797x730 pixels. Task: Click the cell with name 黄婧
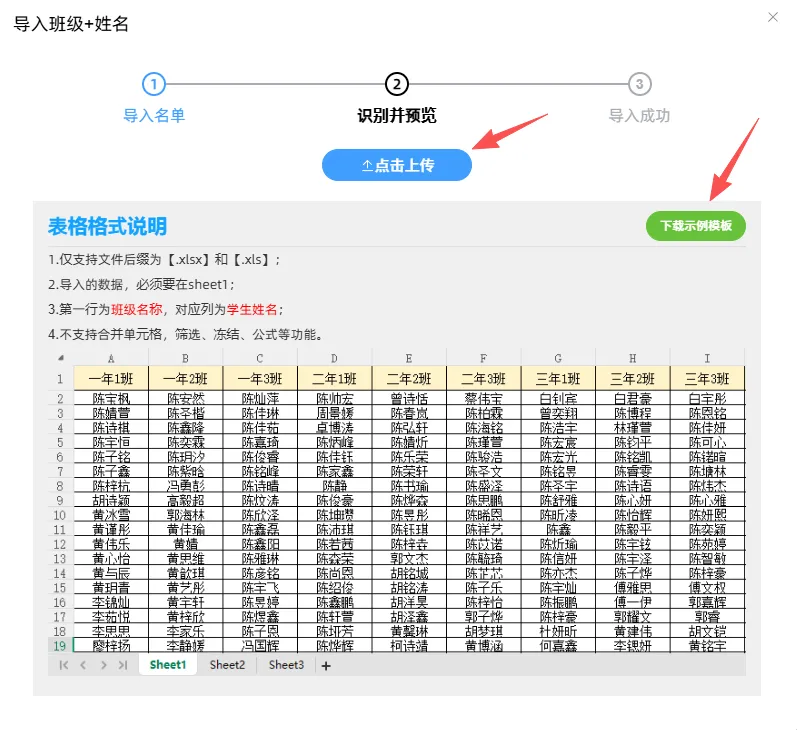click(186, 544)
